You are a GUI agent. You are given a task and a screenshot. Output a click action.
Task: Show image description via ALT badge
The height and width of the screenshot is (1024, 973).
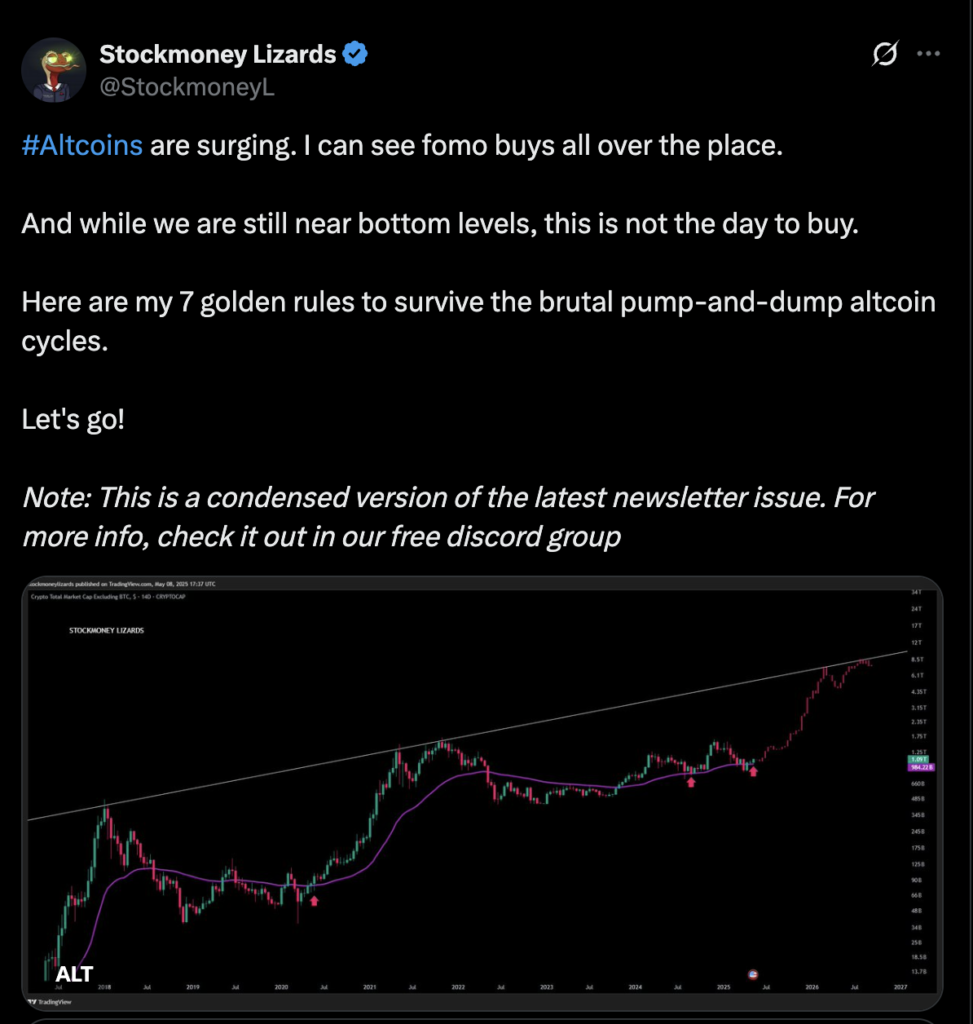tap(74, 974)
